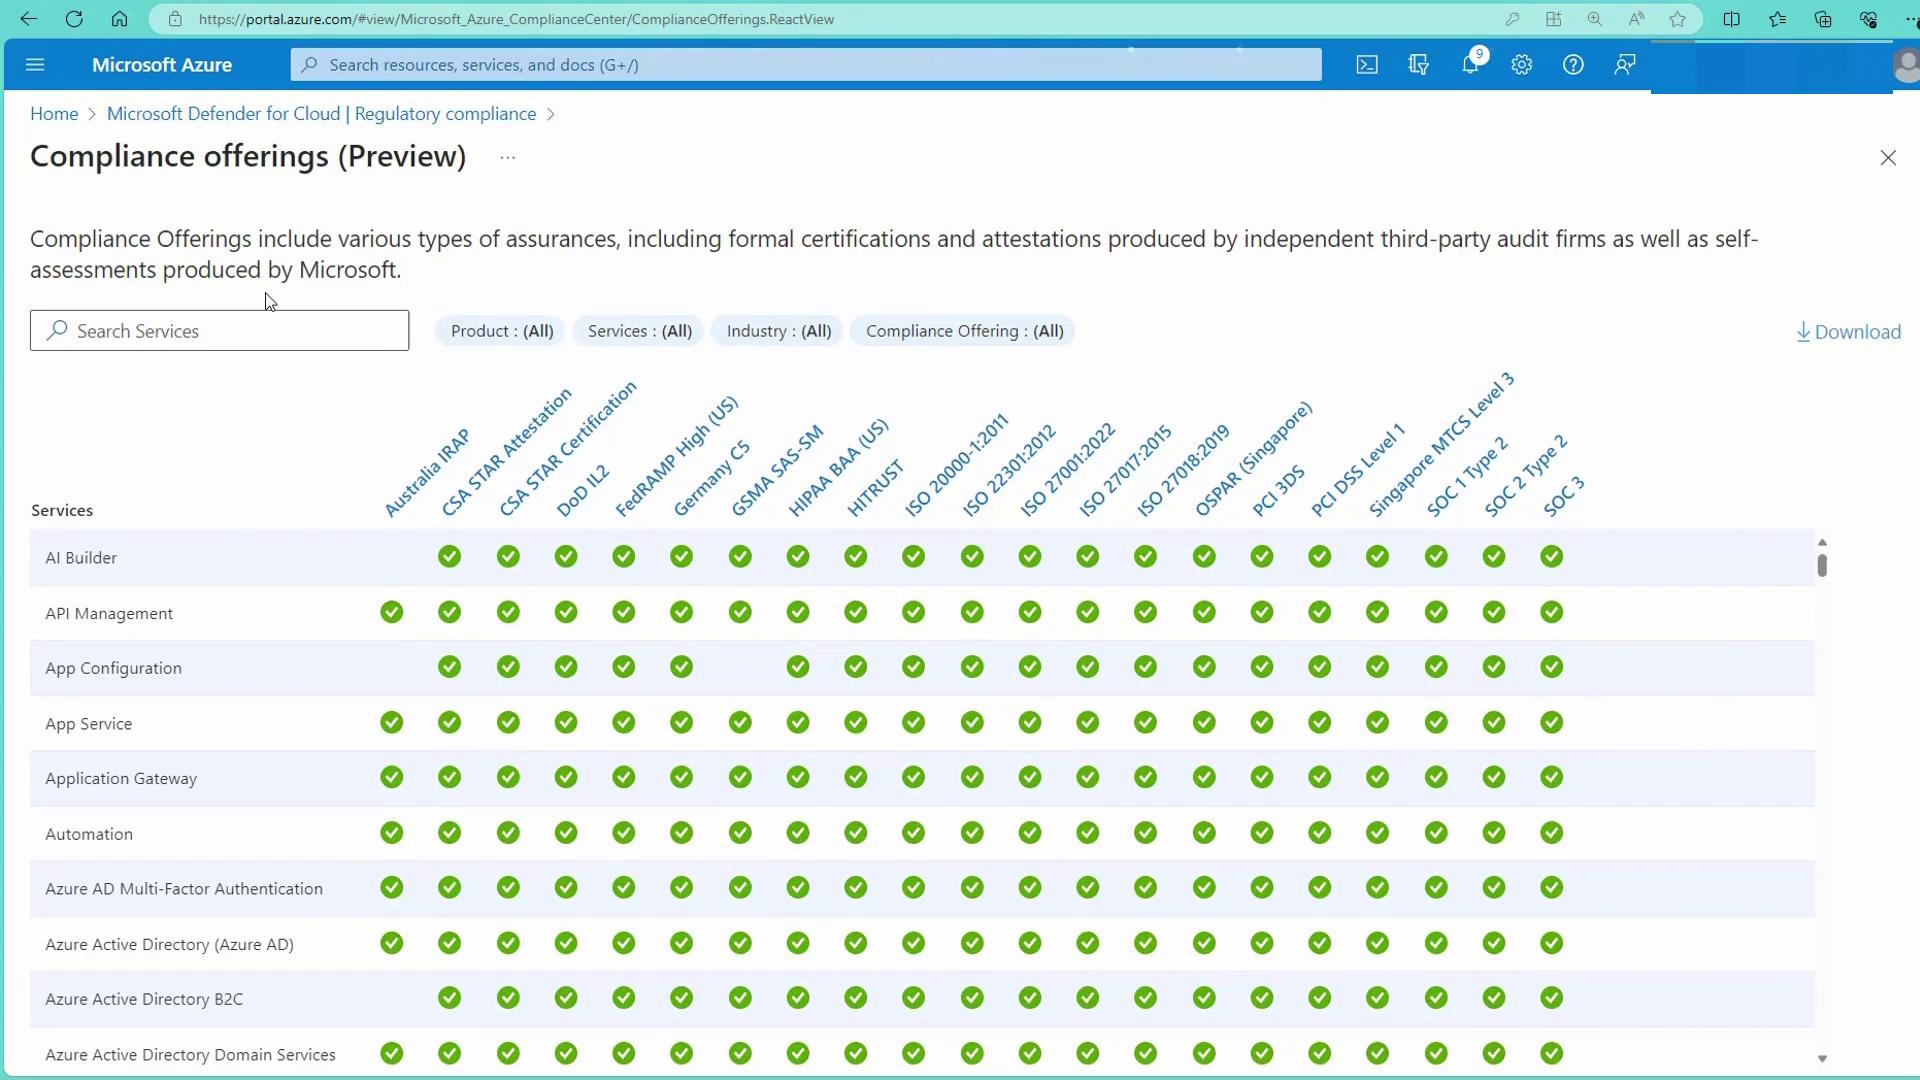Open the Feedback icon in the header

pos(1624,65)
